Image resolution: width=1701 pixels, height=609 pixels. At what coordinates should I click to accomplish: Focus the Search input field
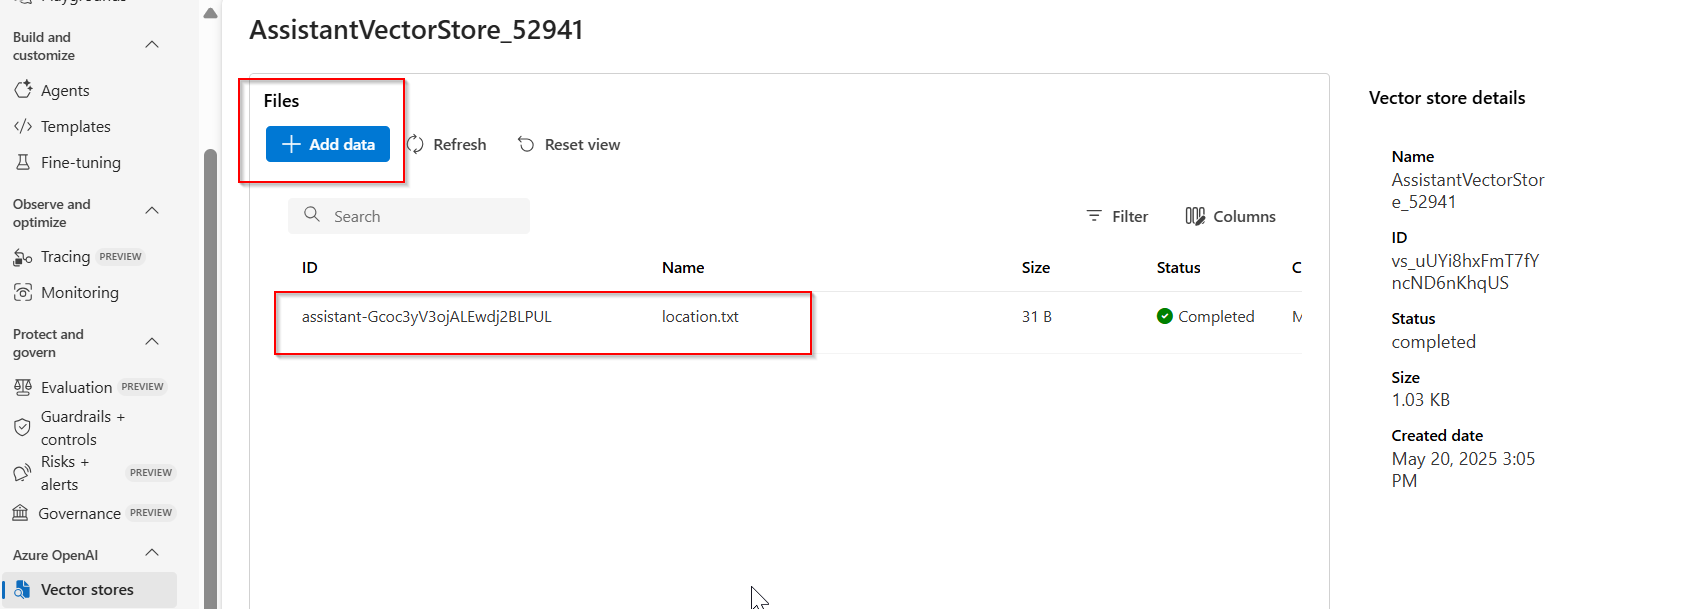coord(409,216)
